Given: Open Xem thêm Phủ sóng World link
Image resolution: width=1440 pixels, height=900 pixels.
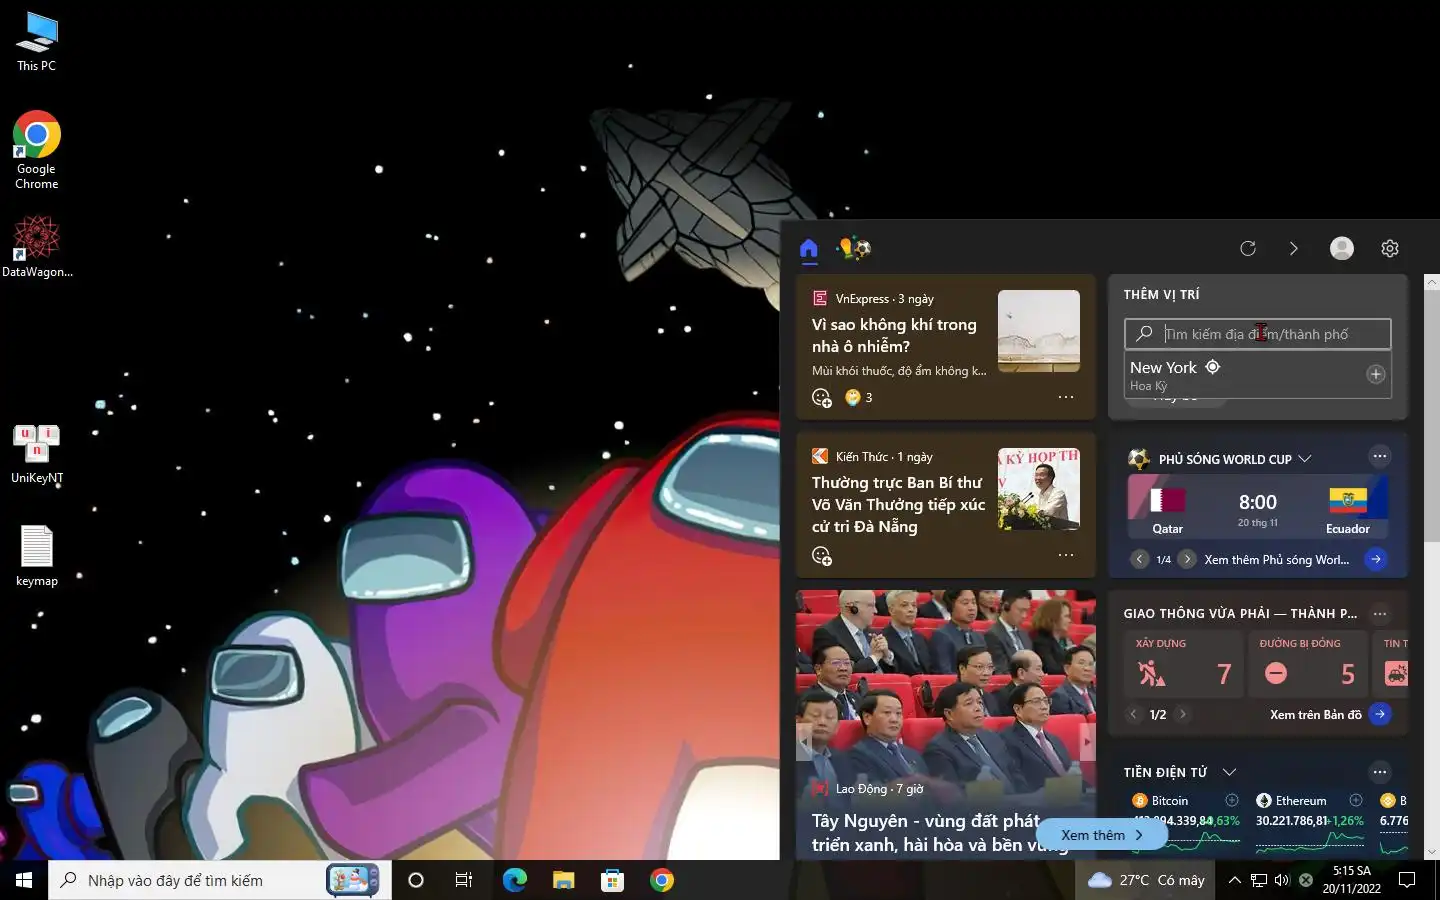Looking at the screenshot, I should click(1277, 560).
